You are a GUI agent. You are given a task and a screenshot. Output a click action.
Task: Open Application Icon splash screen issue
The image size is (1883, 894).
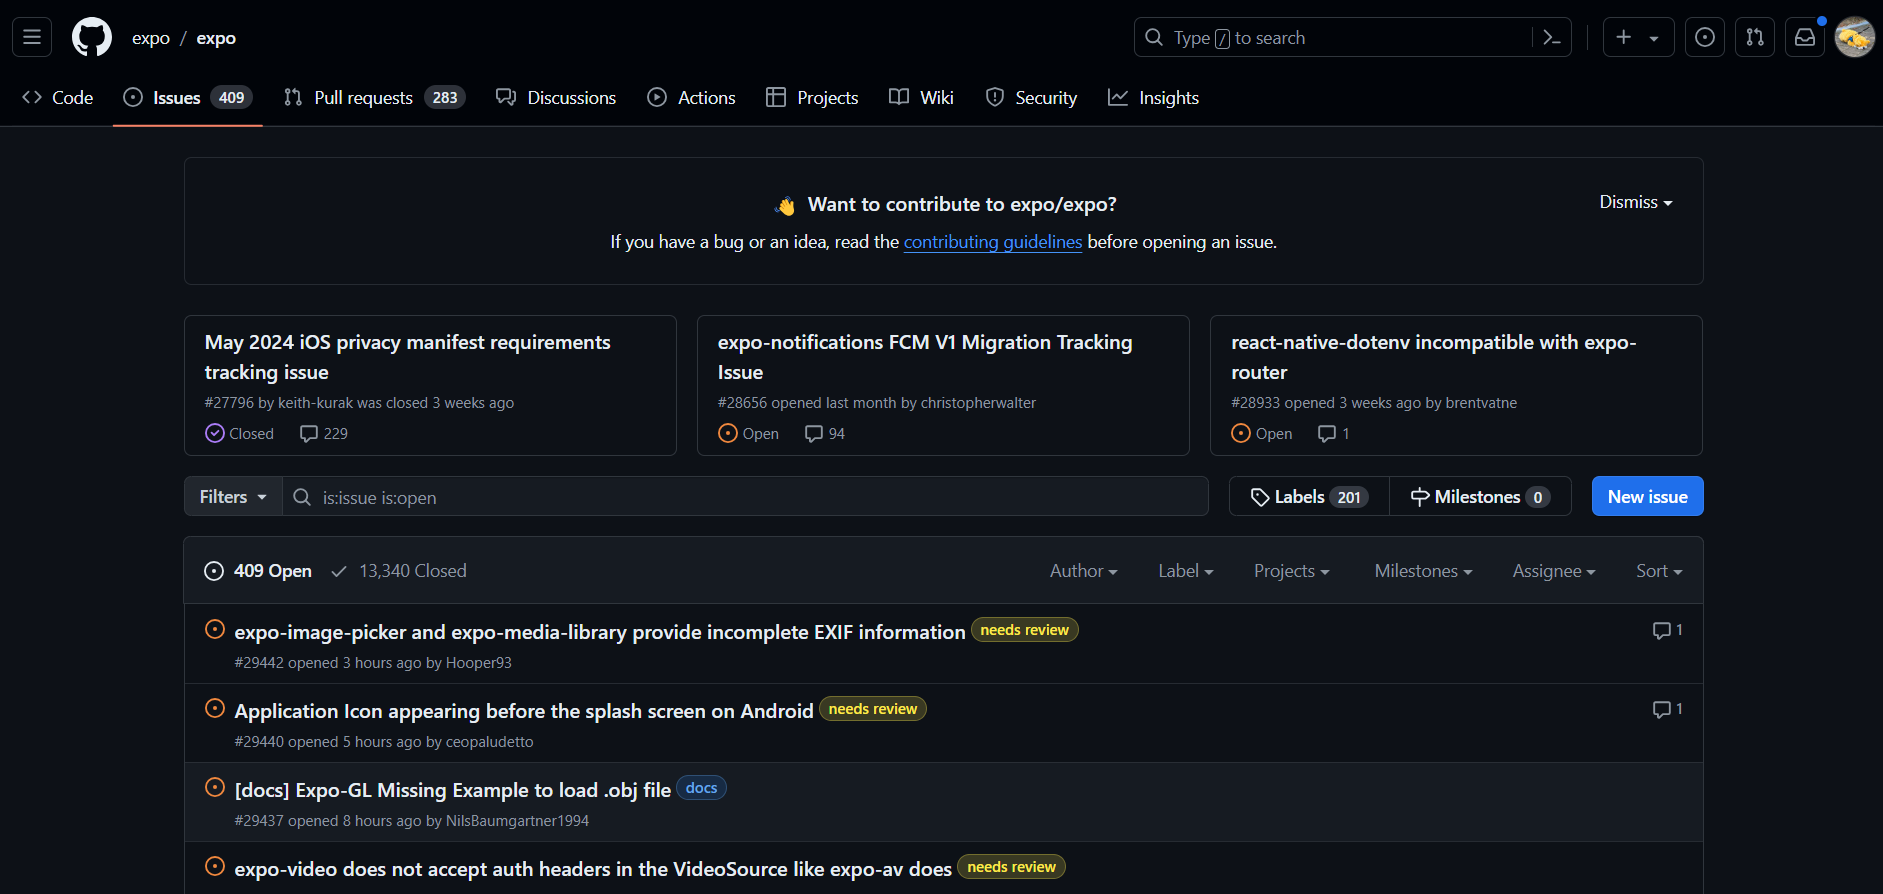click(524, 711)
